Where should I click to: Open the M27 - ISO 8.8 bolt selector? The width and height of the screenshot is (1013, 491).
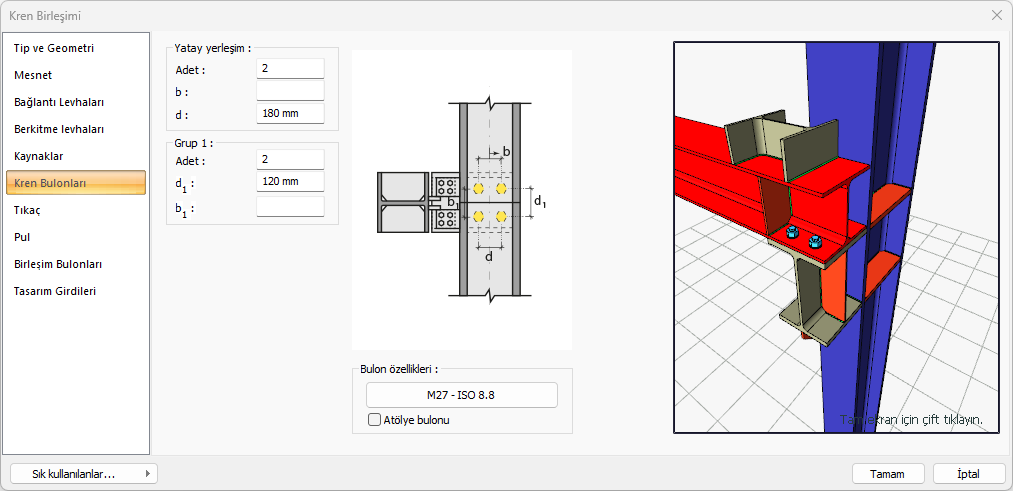[461, 395]
